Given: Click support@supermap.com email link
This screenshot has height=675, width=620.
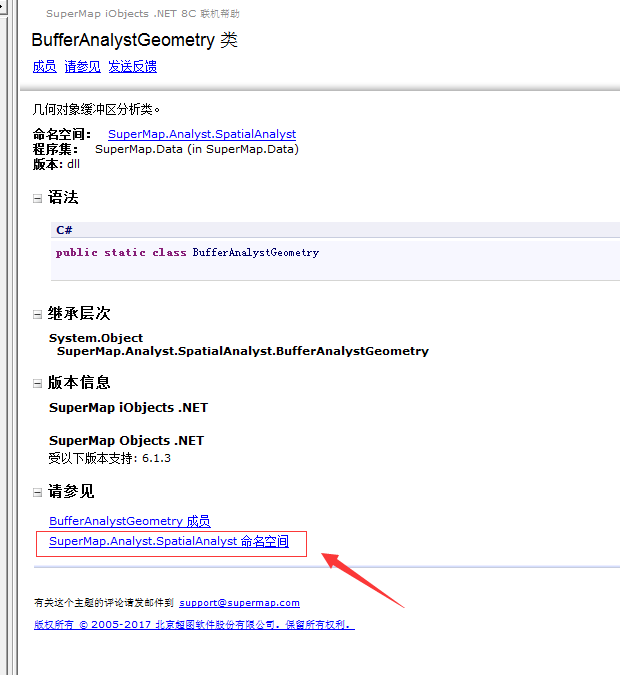Looking at the screenshot, I should pyautogui.click(x=239, y=603).
